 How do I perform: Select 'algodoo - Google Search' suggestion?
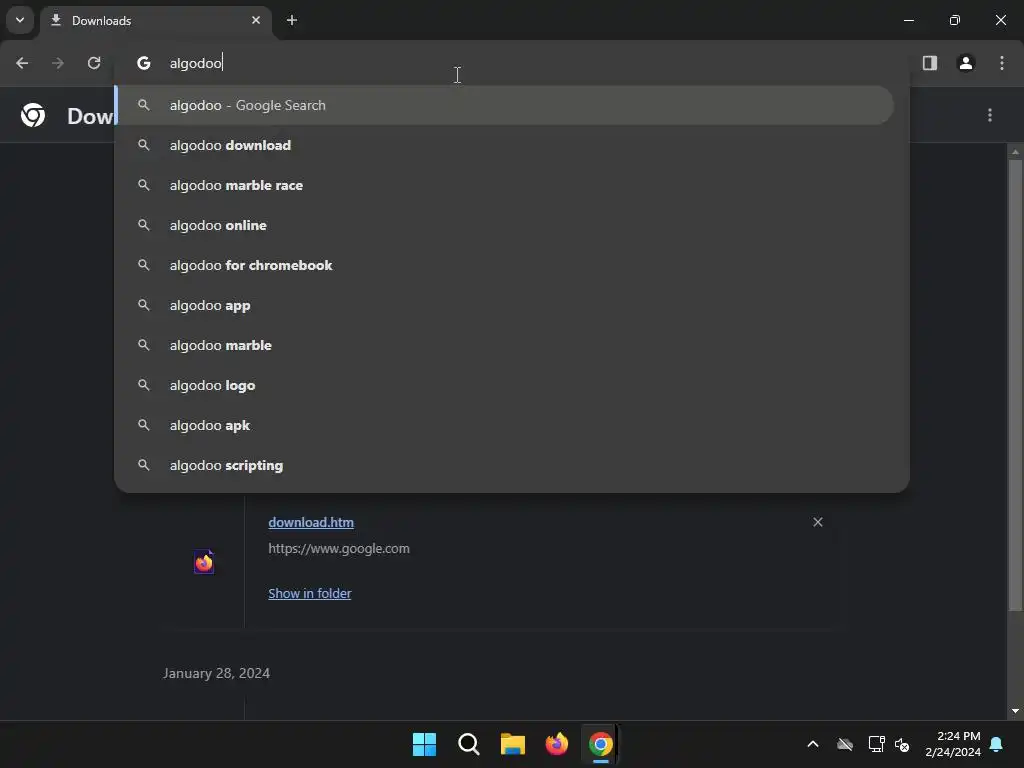(504, 105)
